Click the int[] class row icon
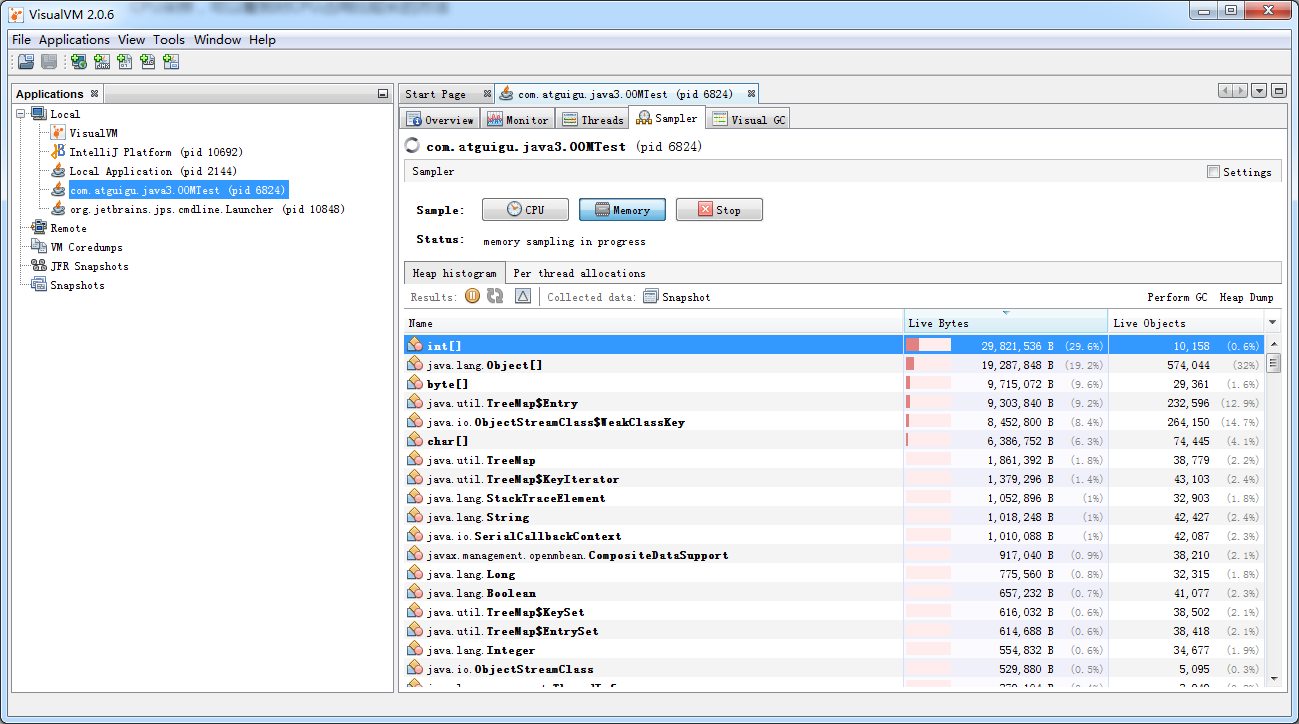 pyautogui.click(x=415, y=345)
